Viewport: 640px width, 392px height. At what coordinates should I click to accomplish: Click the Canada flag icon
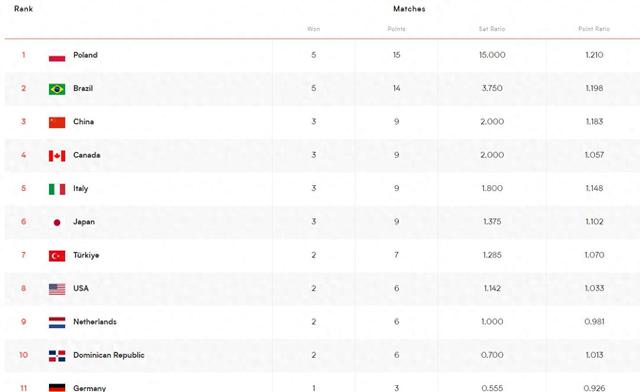tap(57, 156)
